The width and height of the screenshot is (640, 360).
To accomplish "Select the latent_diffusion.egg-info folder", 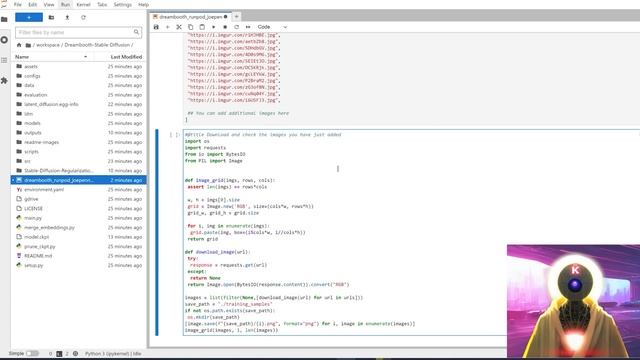I will point(78,104).
